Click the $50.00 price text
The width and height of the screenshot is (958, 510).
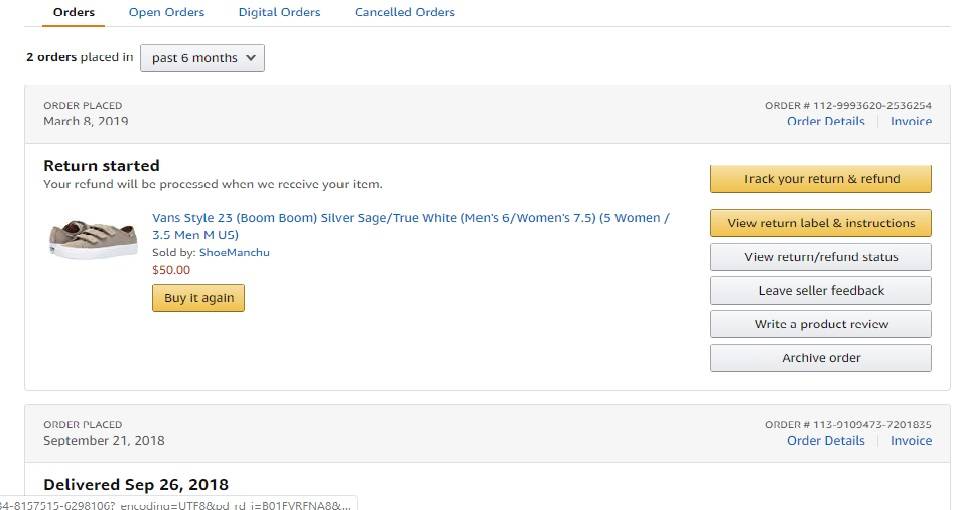click(x=171, y=270)
